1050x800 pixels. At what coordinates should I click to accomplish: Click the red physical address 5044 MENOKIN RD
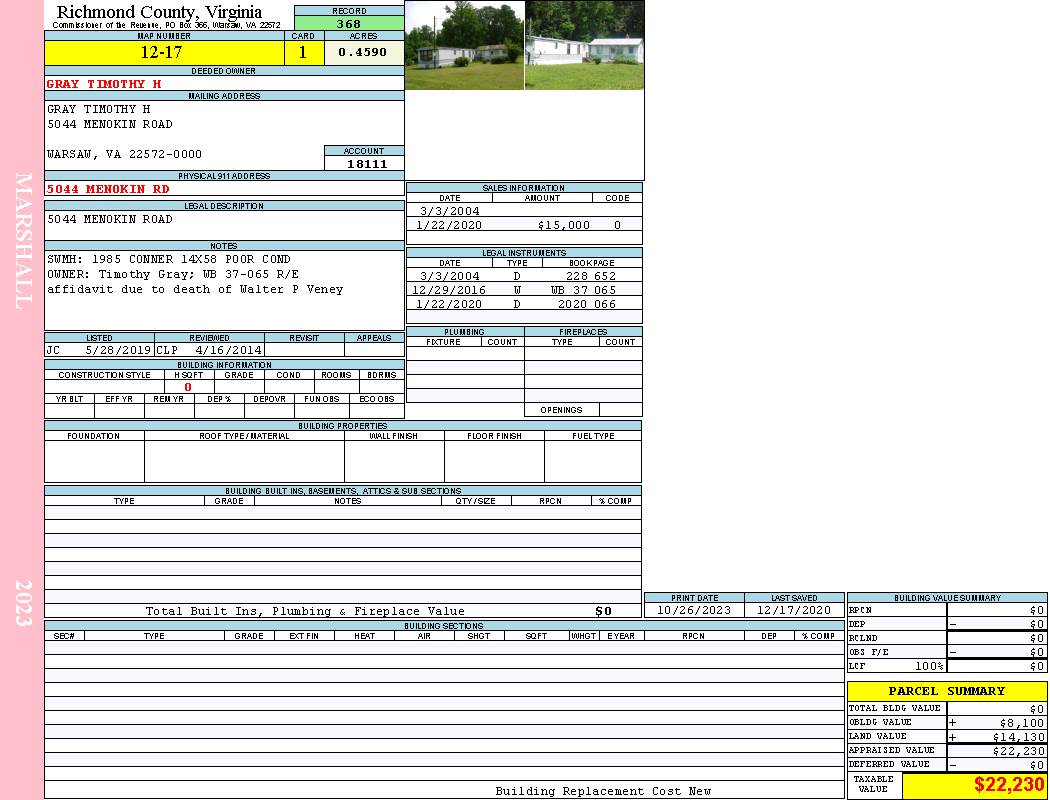[108, 189]
